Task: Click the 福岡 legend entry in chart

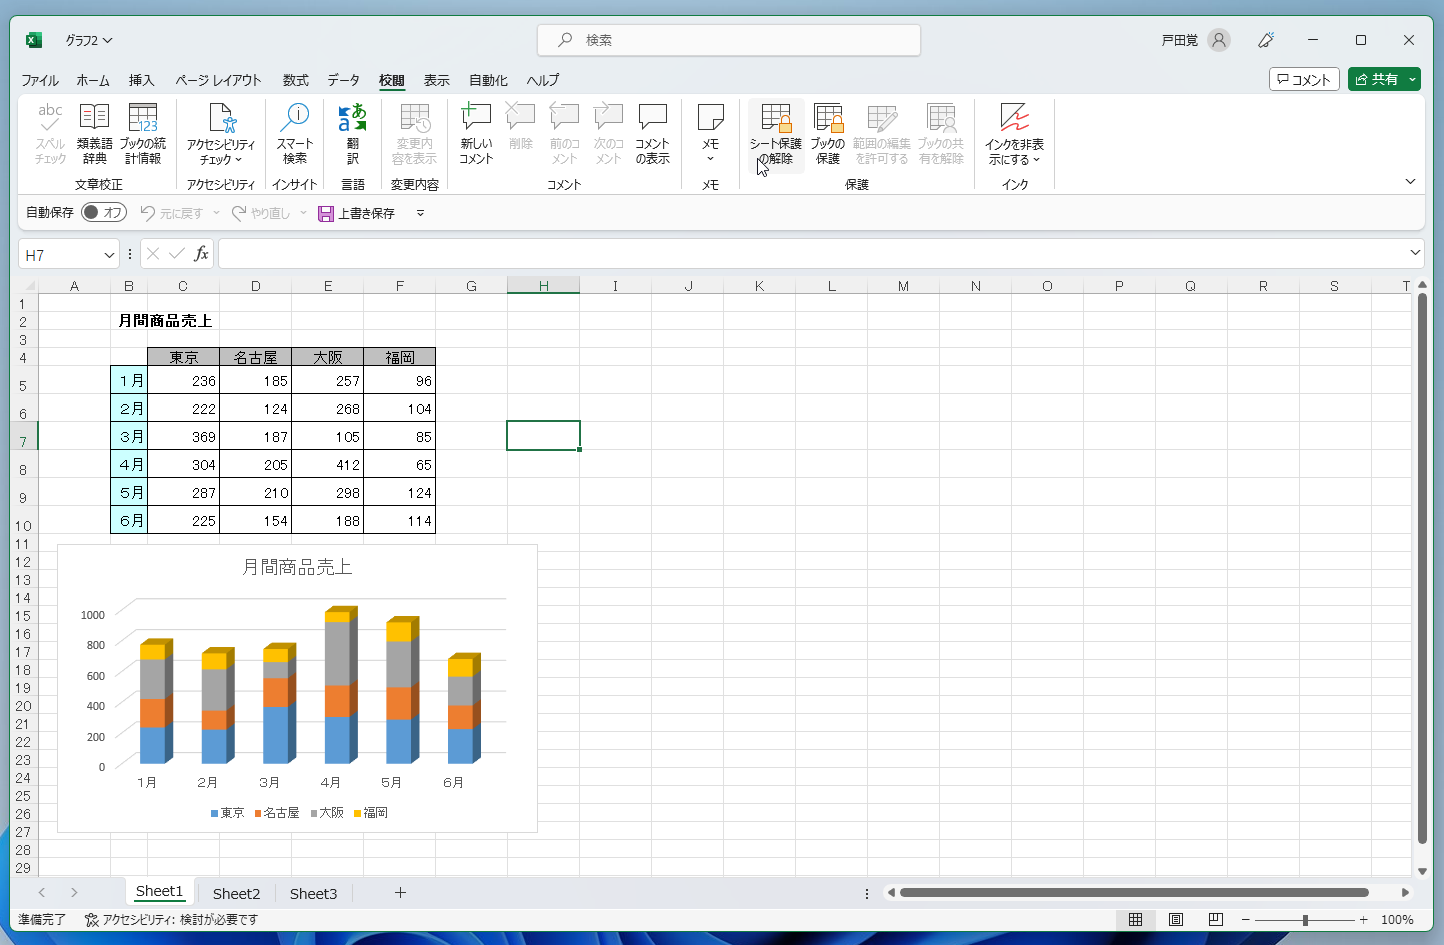Action: coord(370,813)
